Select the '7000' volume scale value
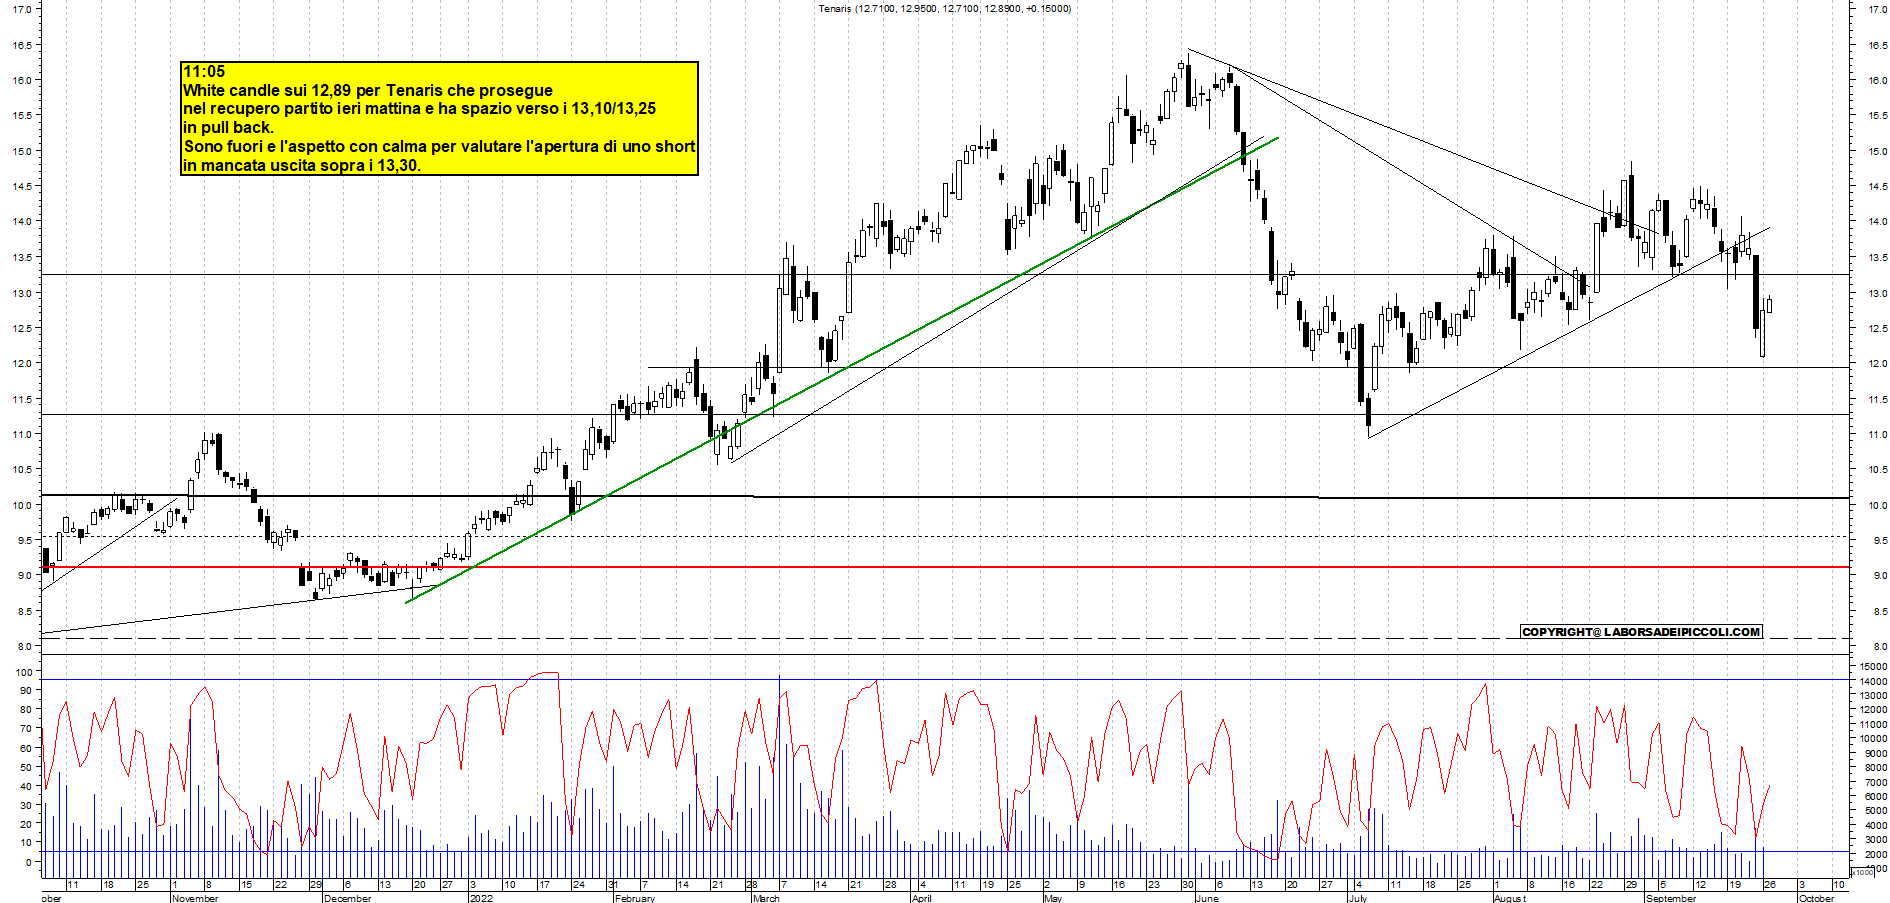The image size is (1890, 903). [1875, 782]
